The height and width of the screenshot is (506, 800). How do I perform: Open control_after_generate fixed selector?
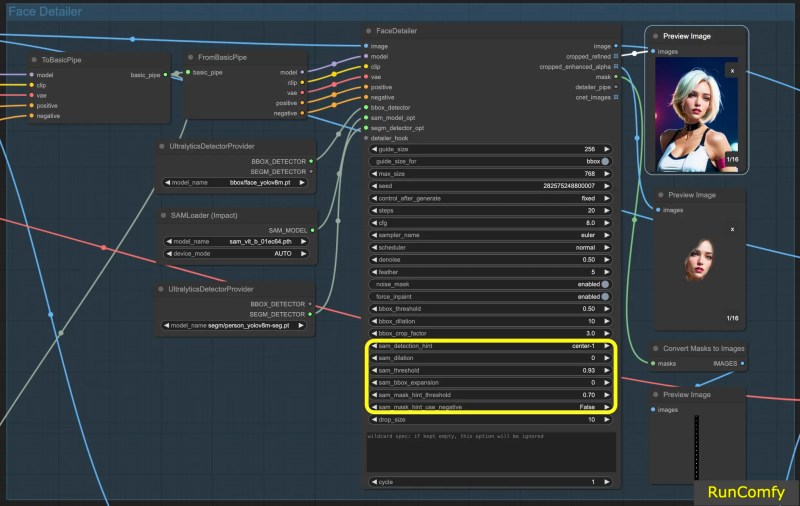490,198
